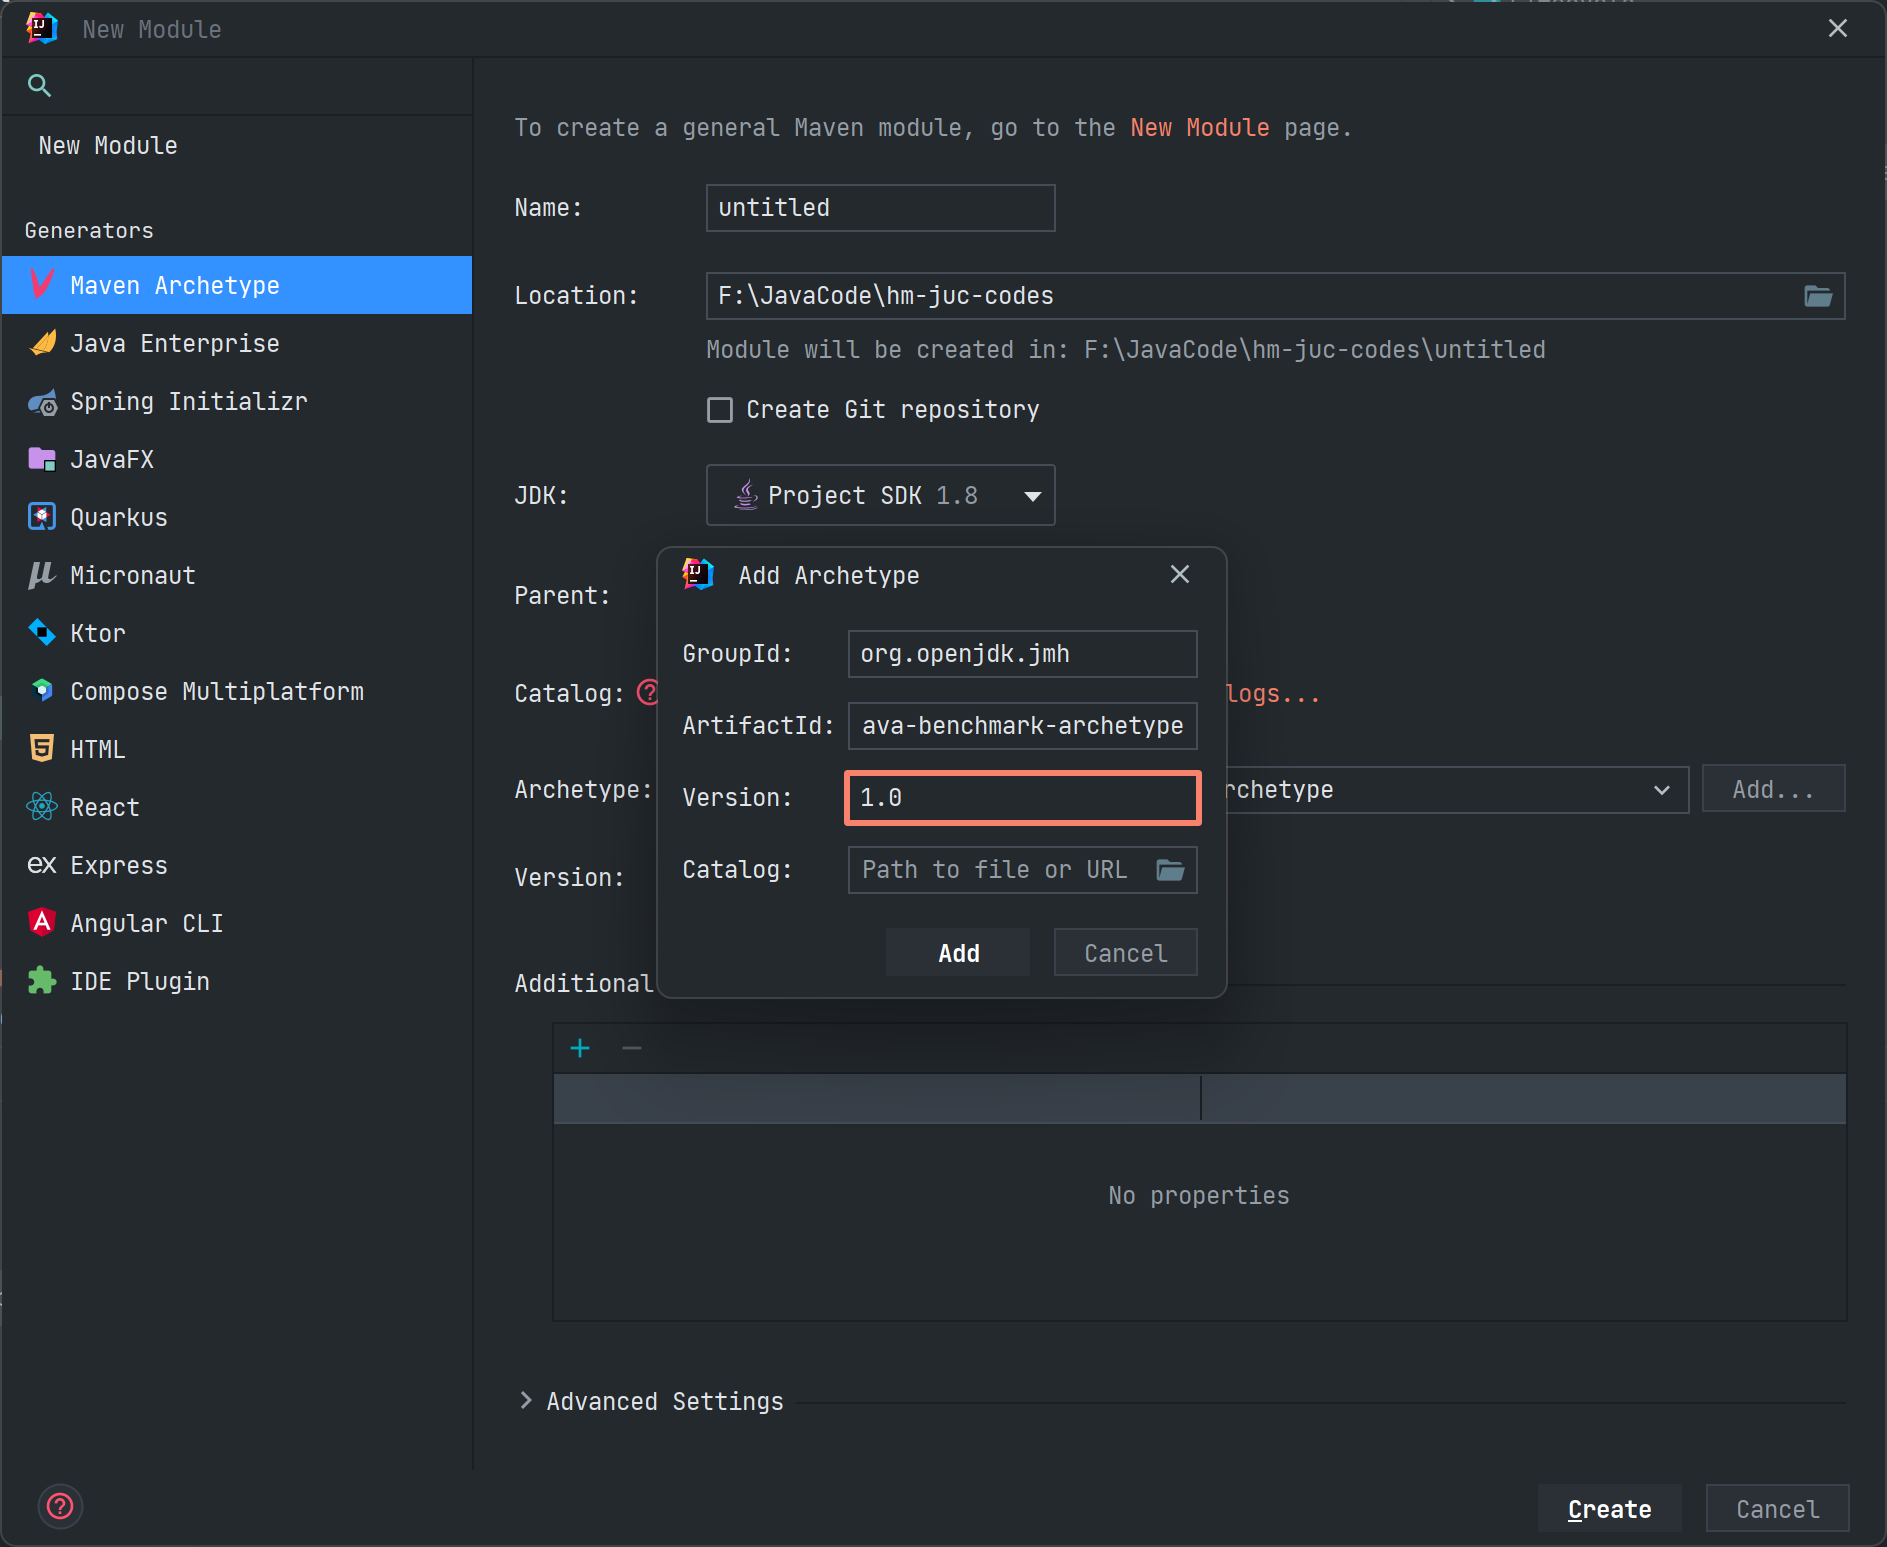This screenshot has height=1547, width=1887.
Task: Choose the Ktor generator
Action: (x=97, y=634)
